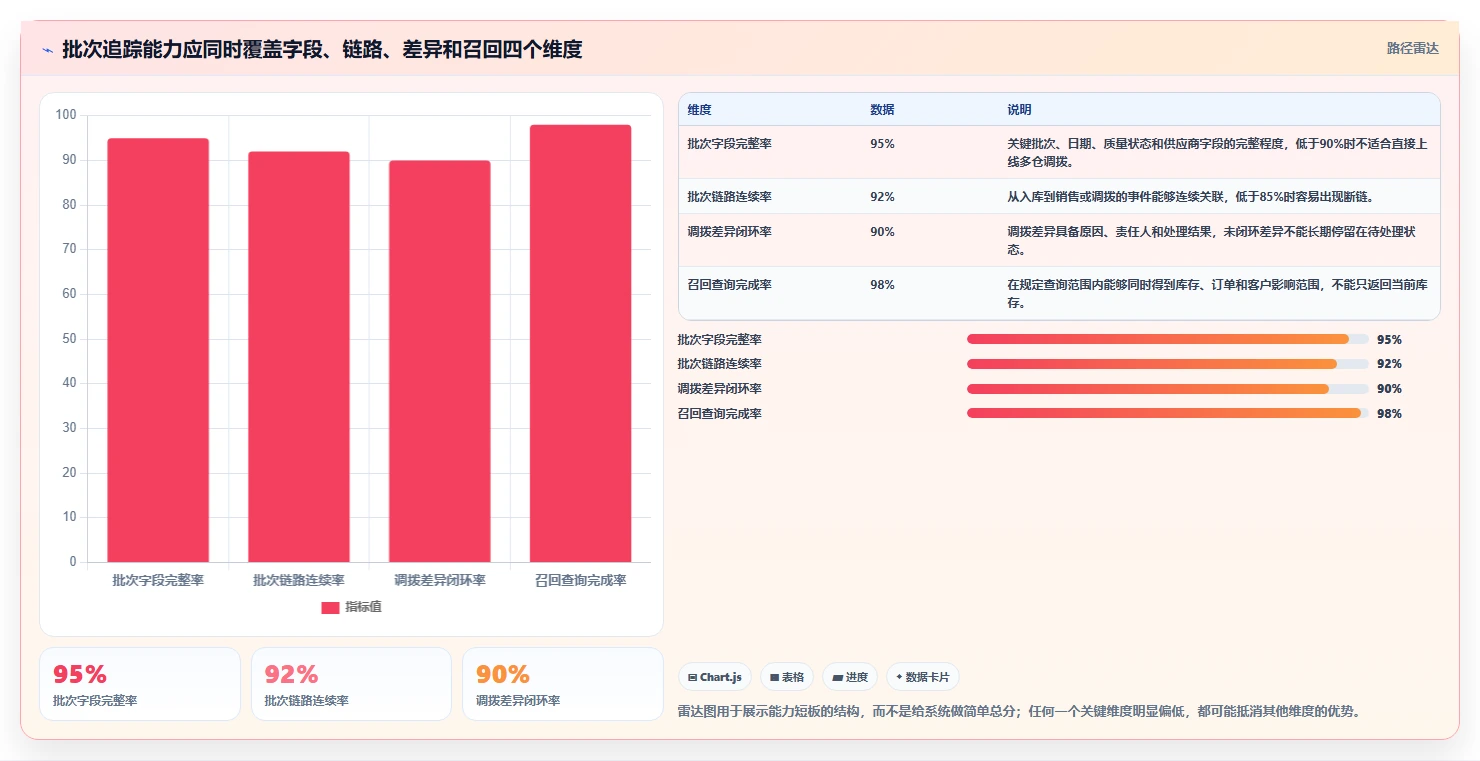Click the 批次字段完整率 caption under the 95% card
Image resolution: width=1480 pixels, height=761 pixels.
coord(95,701)
